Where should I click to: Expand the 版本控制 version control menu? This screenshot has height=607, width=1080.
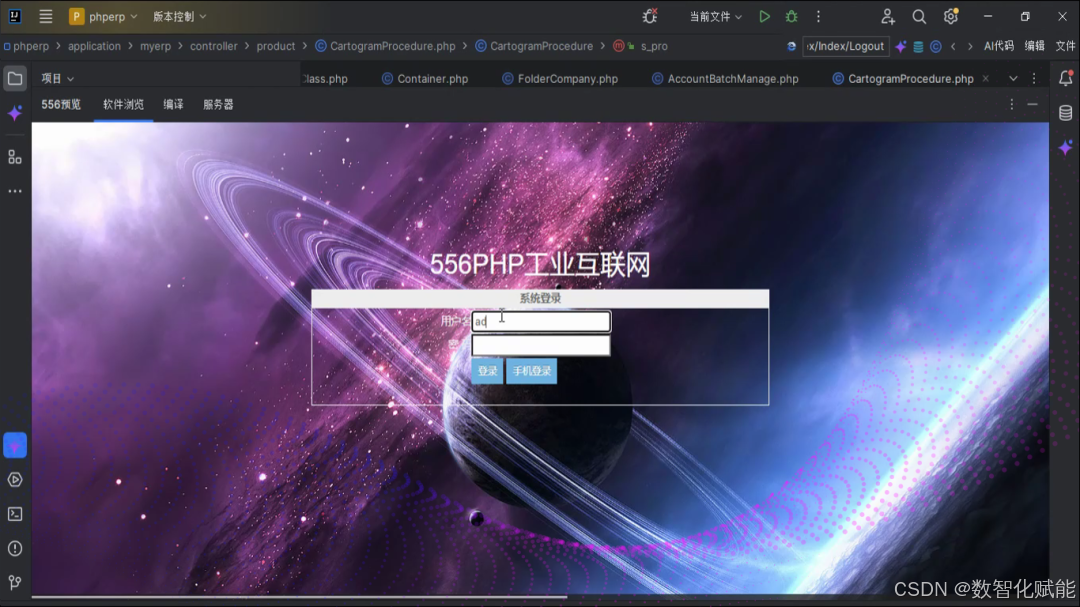coord(179,16)
